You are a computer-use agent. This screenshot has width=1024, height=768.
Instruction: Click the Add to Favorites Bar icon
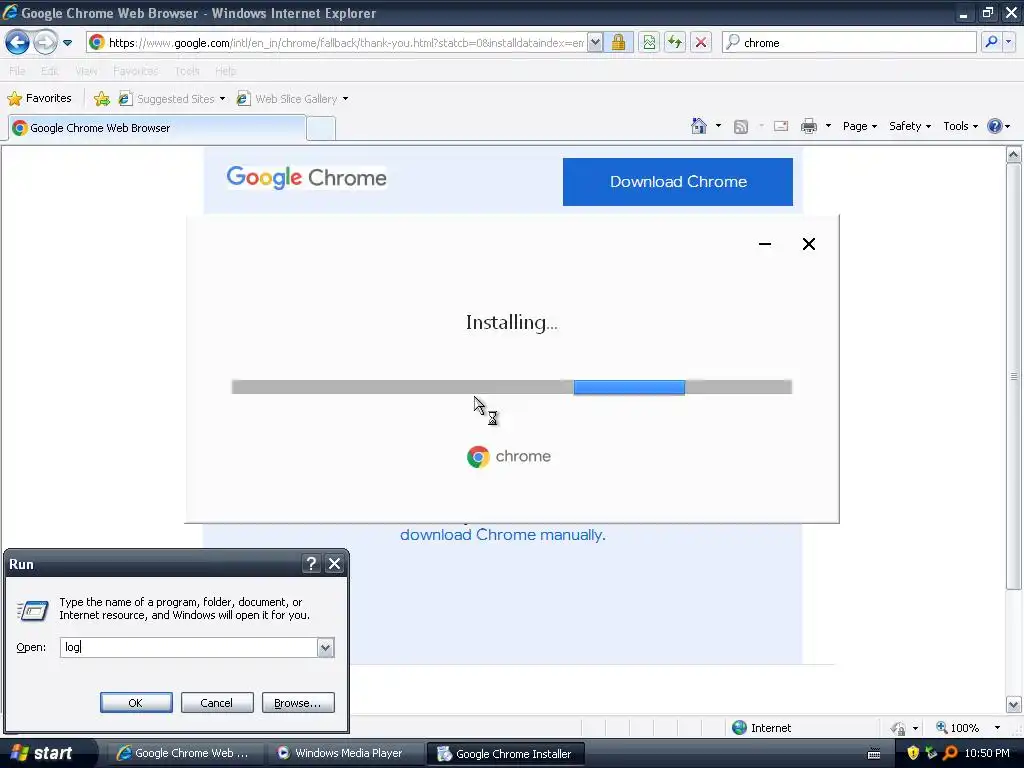pyautogui.click(x=102, y=99)
